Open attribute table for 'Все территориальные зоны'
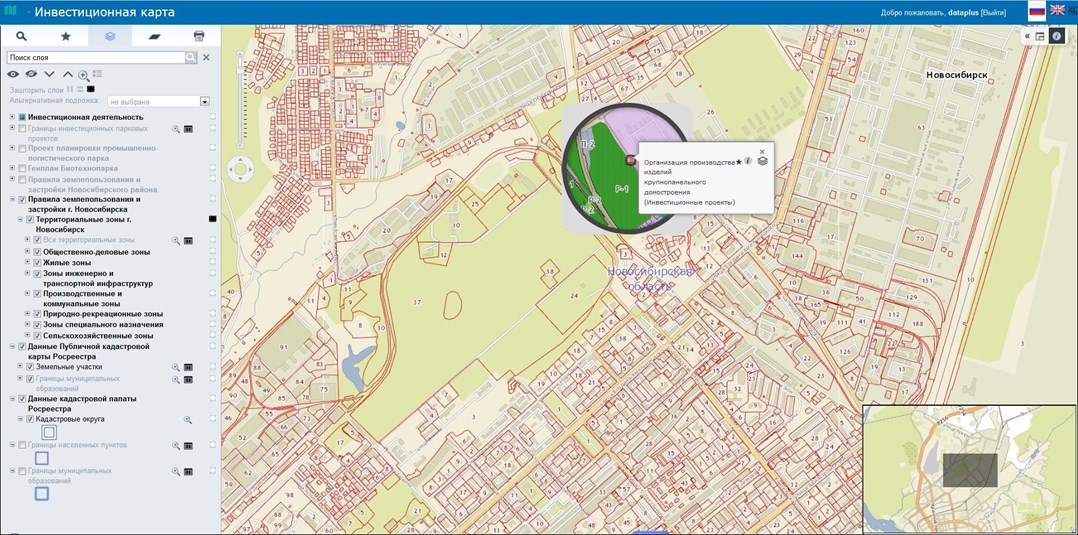This screenshot has height=535, width=1078. (188, 241)
